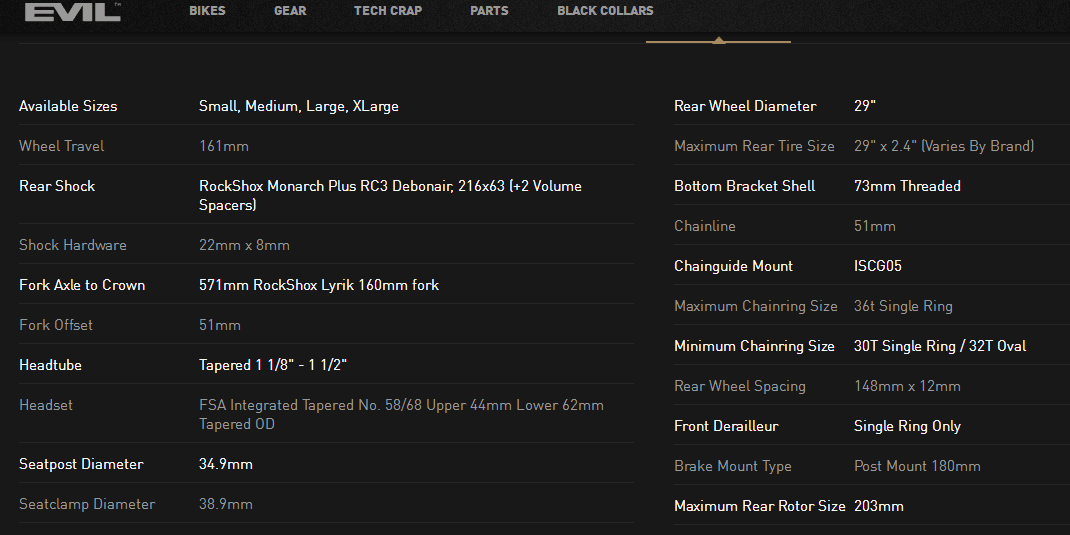Click the Wheel Travel label

coord(61,146)
